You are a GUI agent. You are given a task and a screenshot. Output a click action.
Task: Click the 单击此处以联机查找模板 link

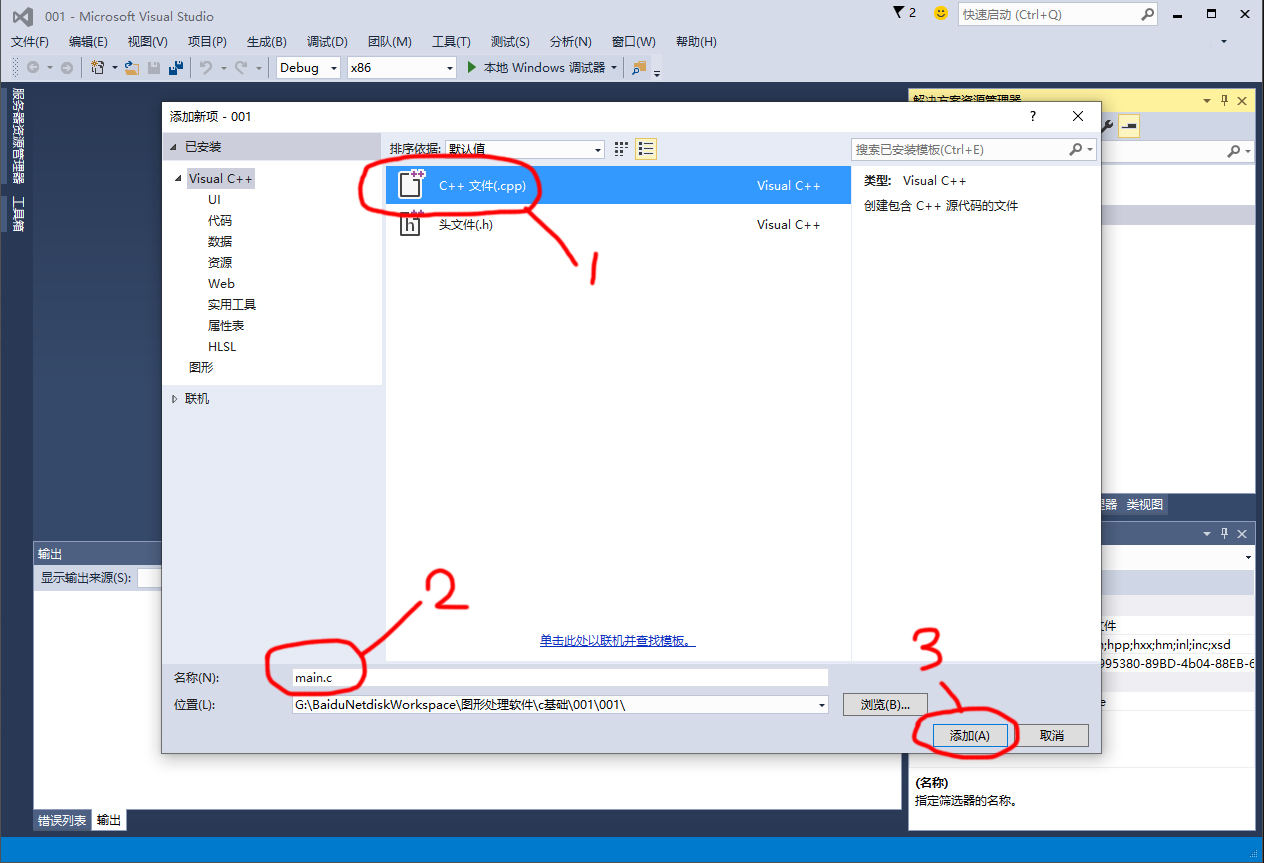pyautogui.click(x=617, y=640)
